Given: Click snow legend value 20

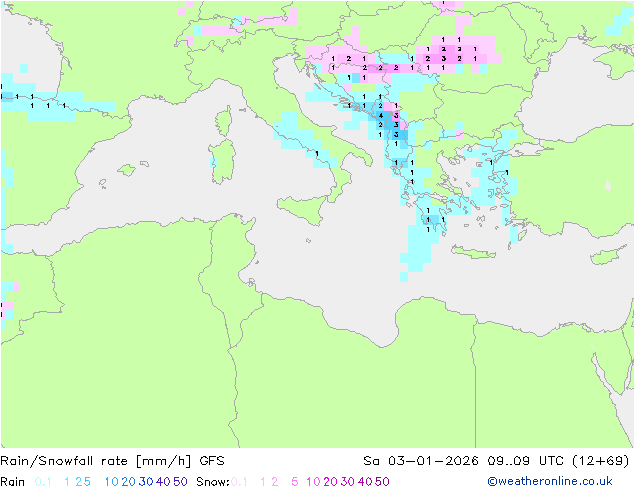Looking at the screenshot, I should tap(330, 482).
